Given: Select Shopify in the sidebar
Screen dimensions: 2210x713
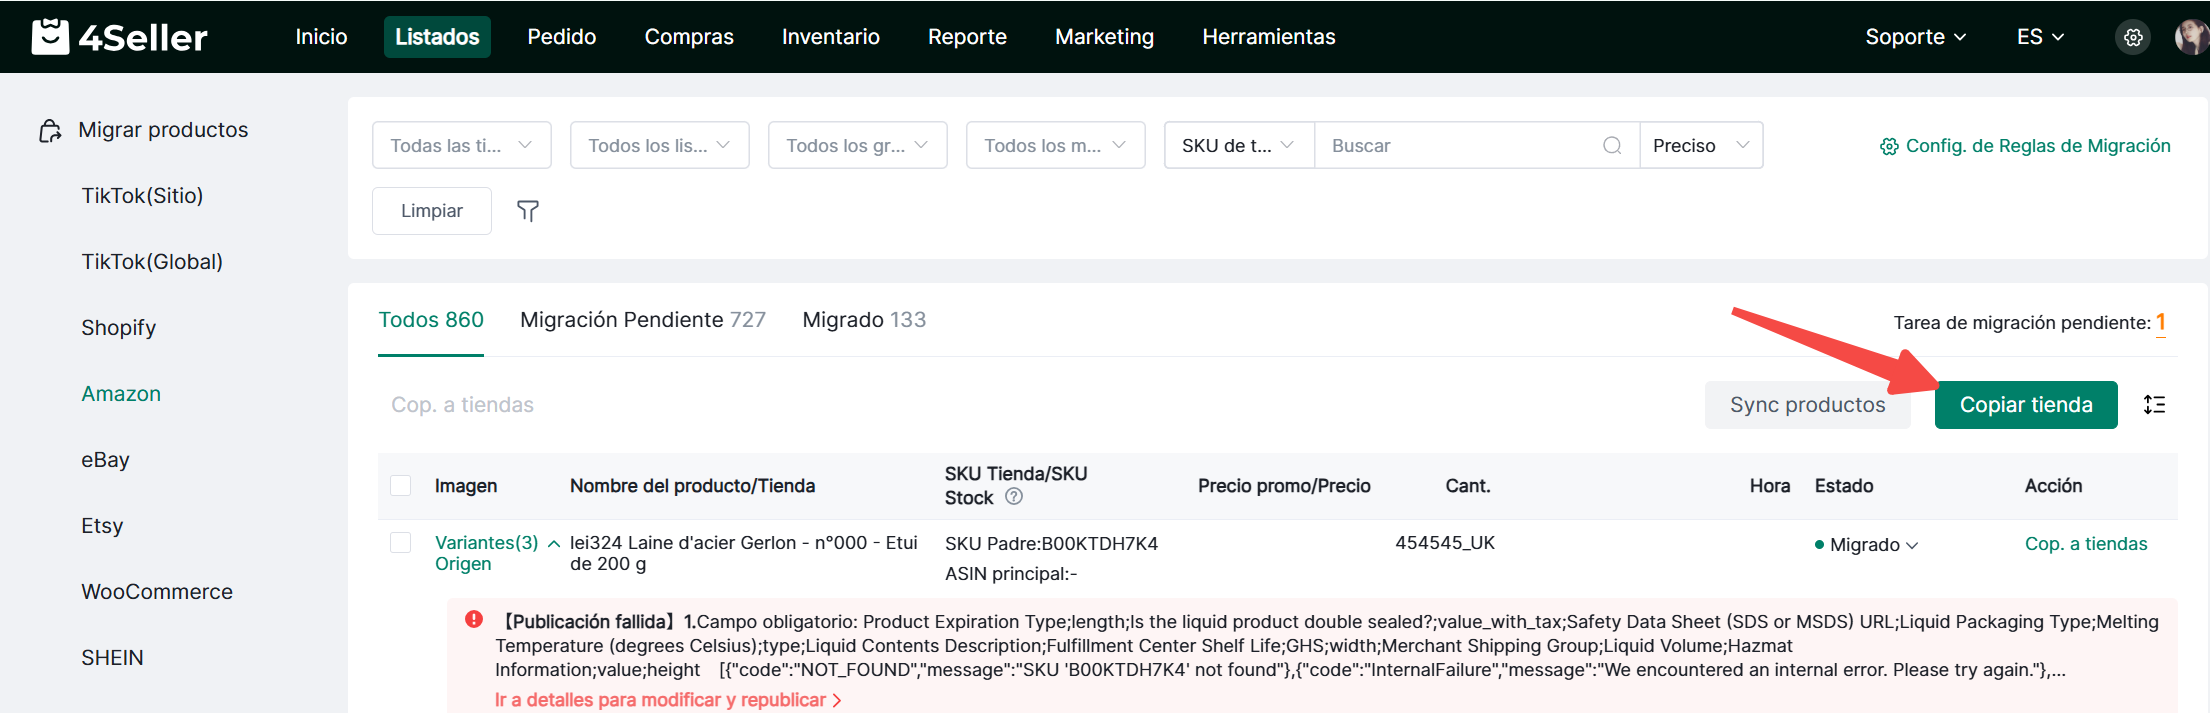Looking at the screenshot, I should pyautogui.click(x=119, y=328).
